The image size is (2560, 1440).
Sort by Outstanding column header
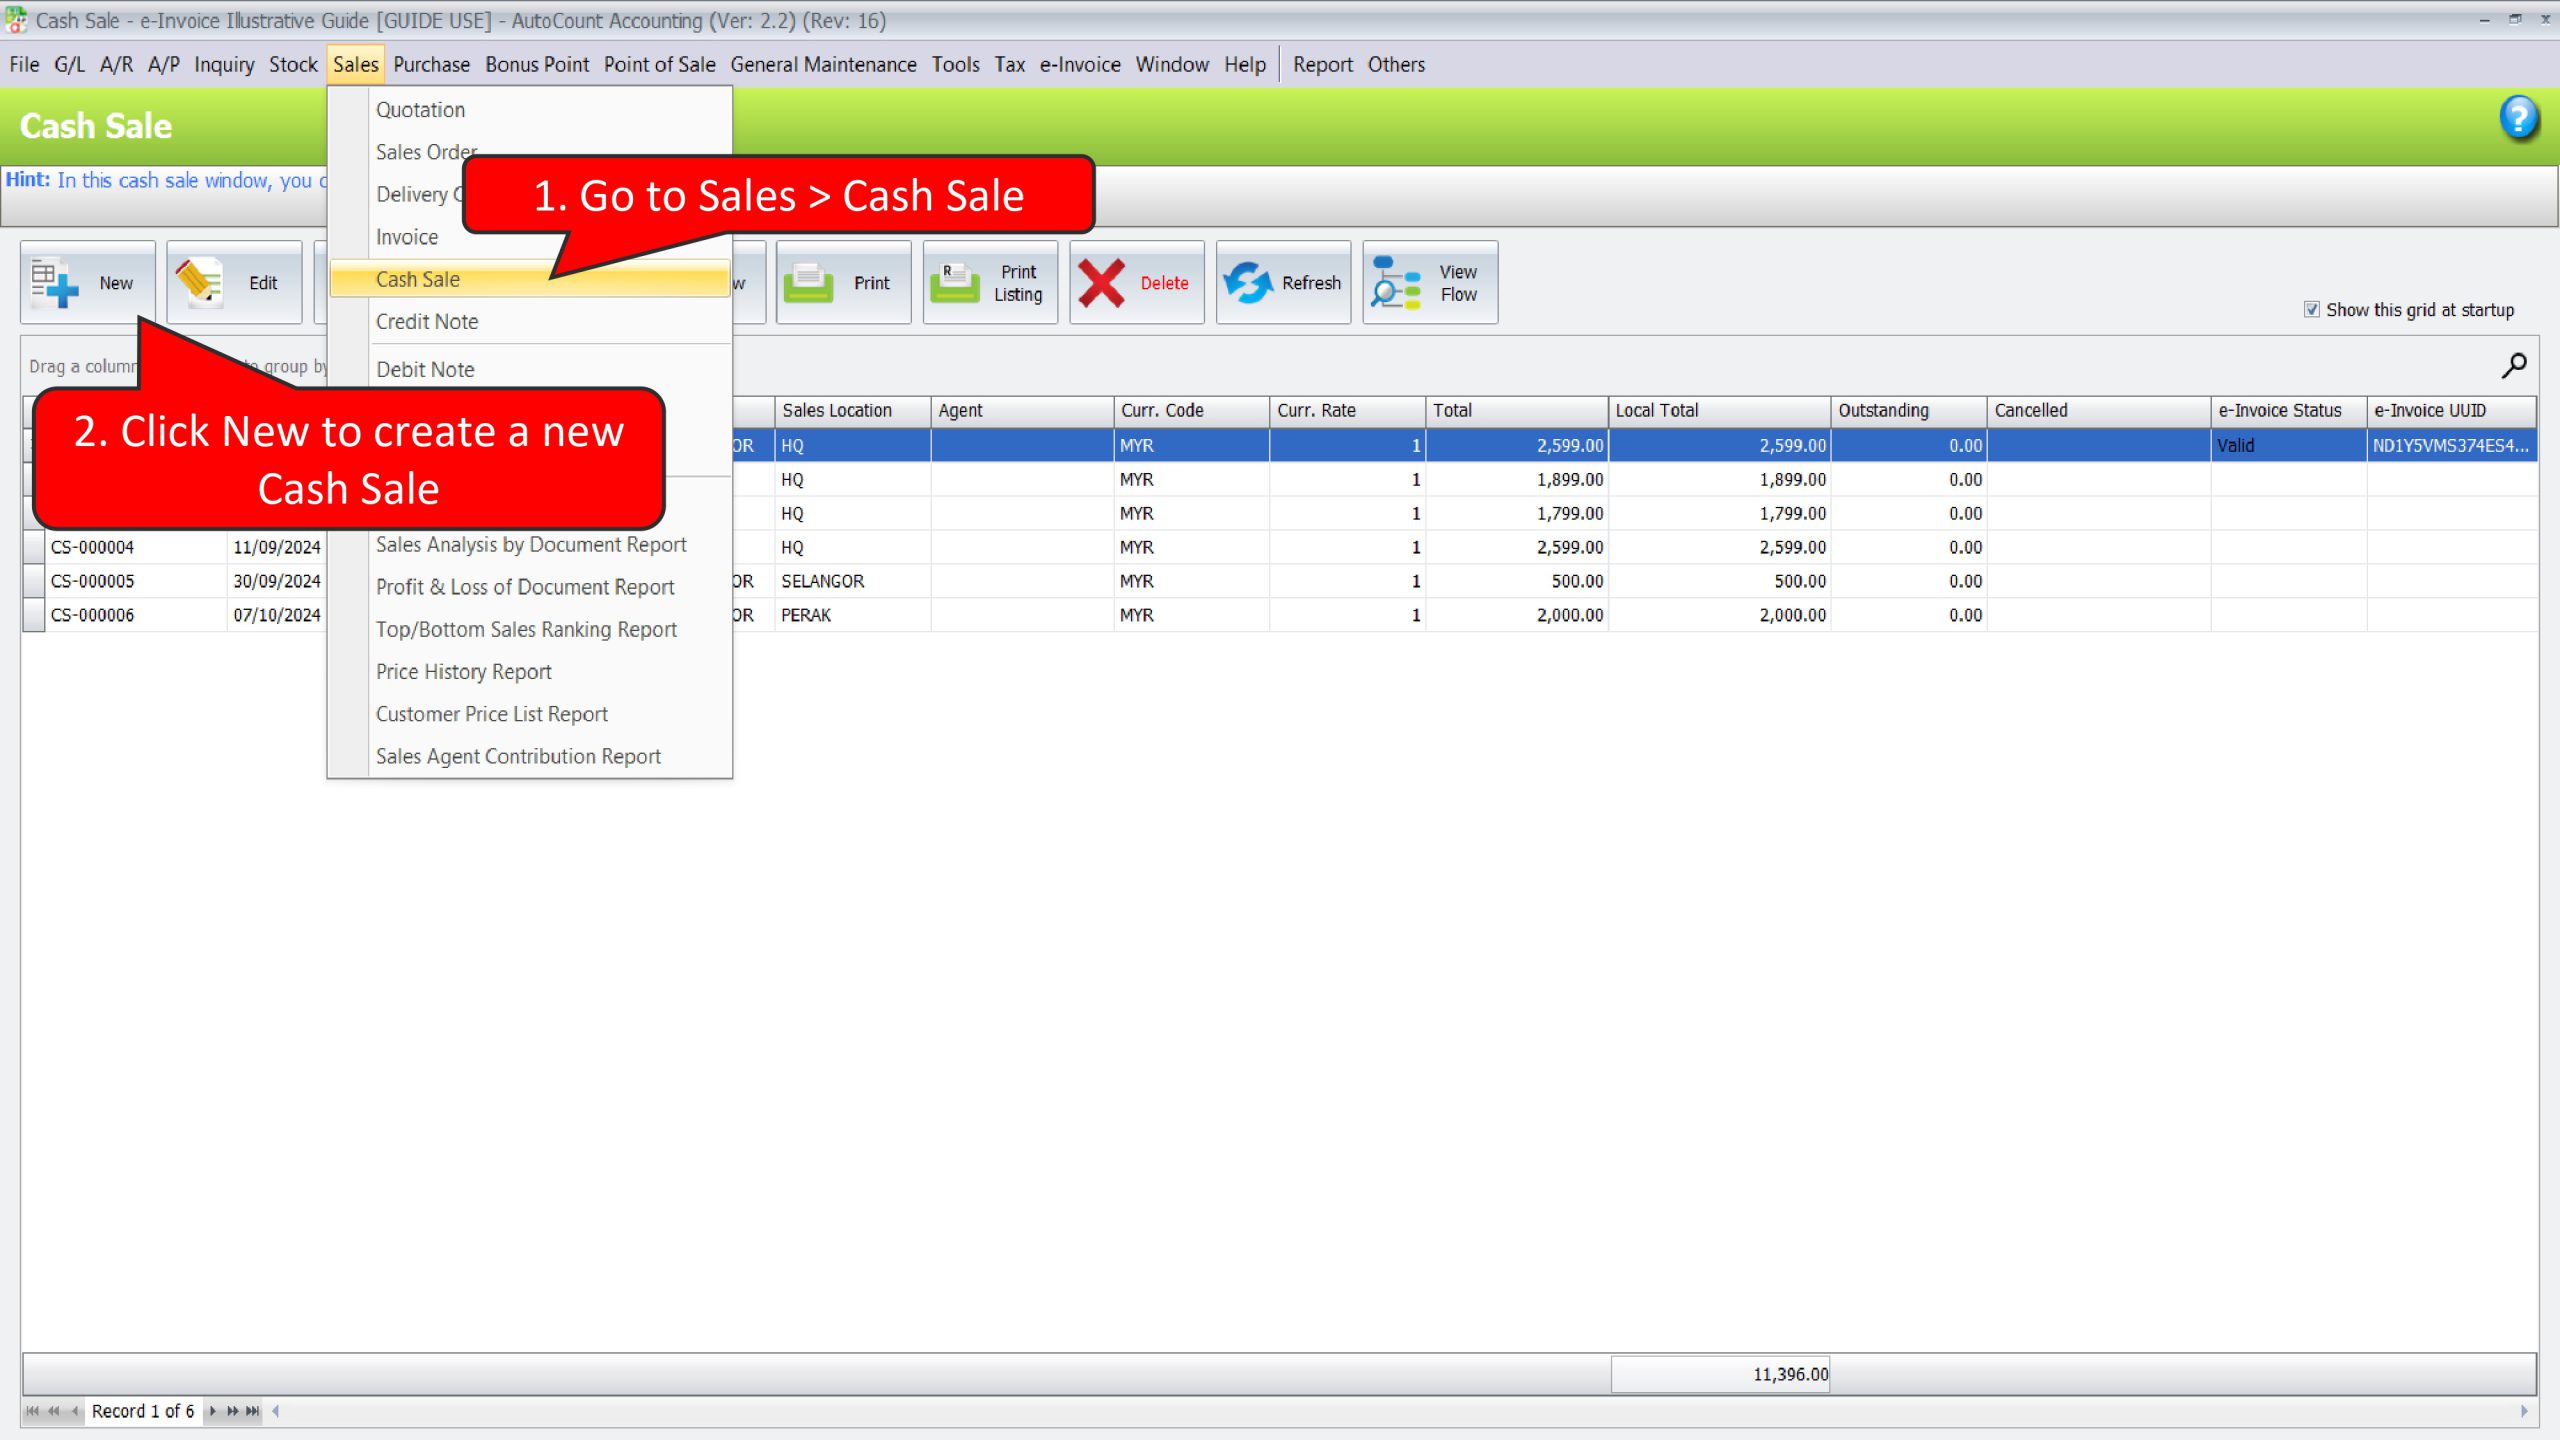[x=1909, y=410]
